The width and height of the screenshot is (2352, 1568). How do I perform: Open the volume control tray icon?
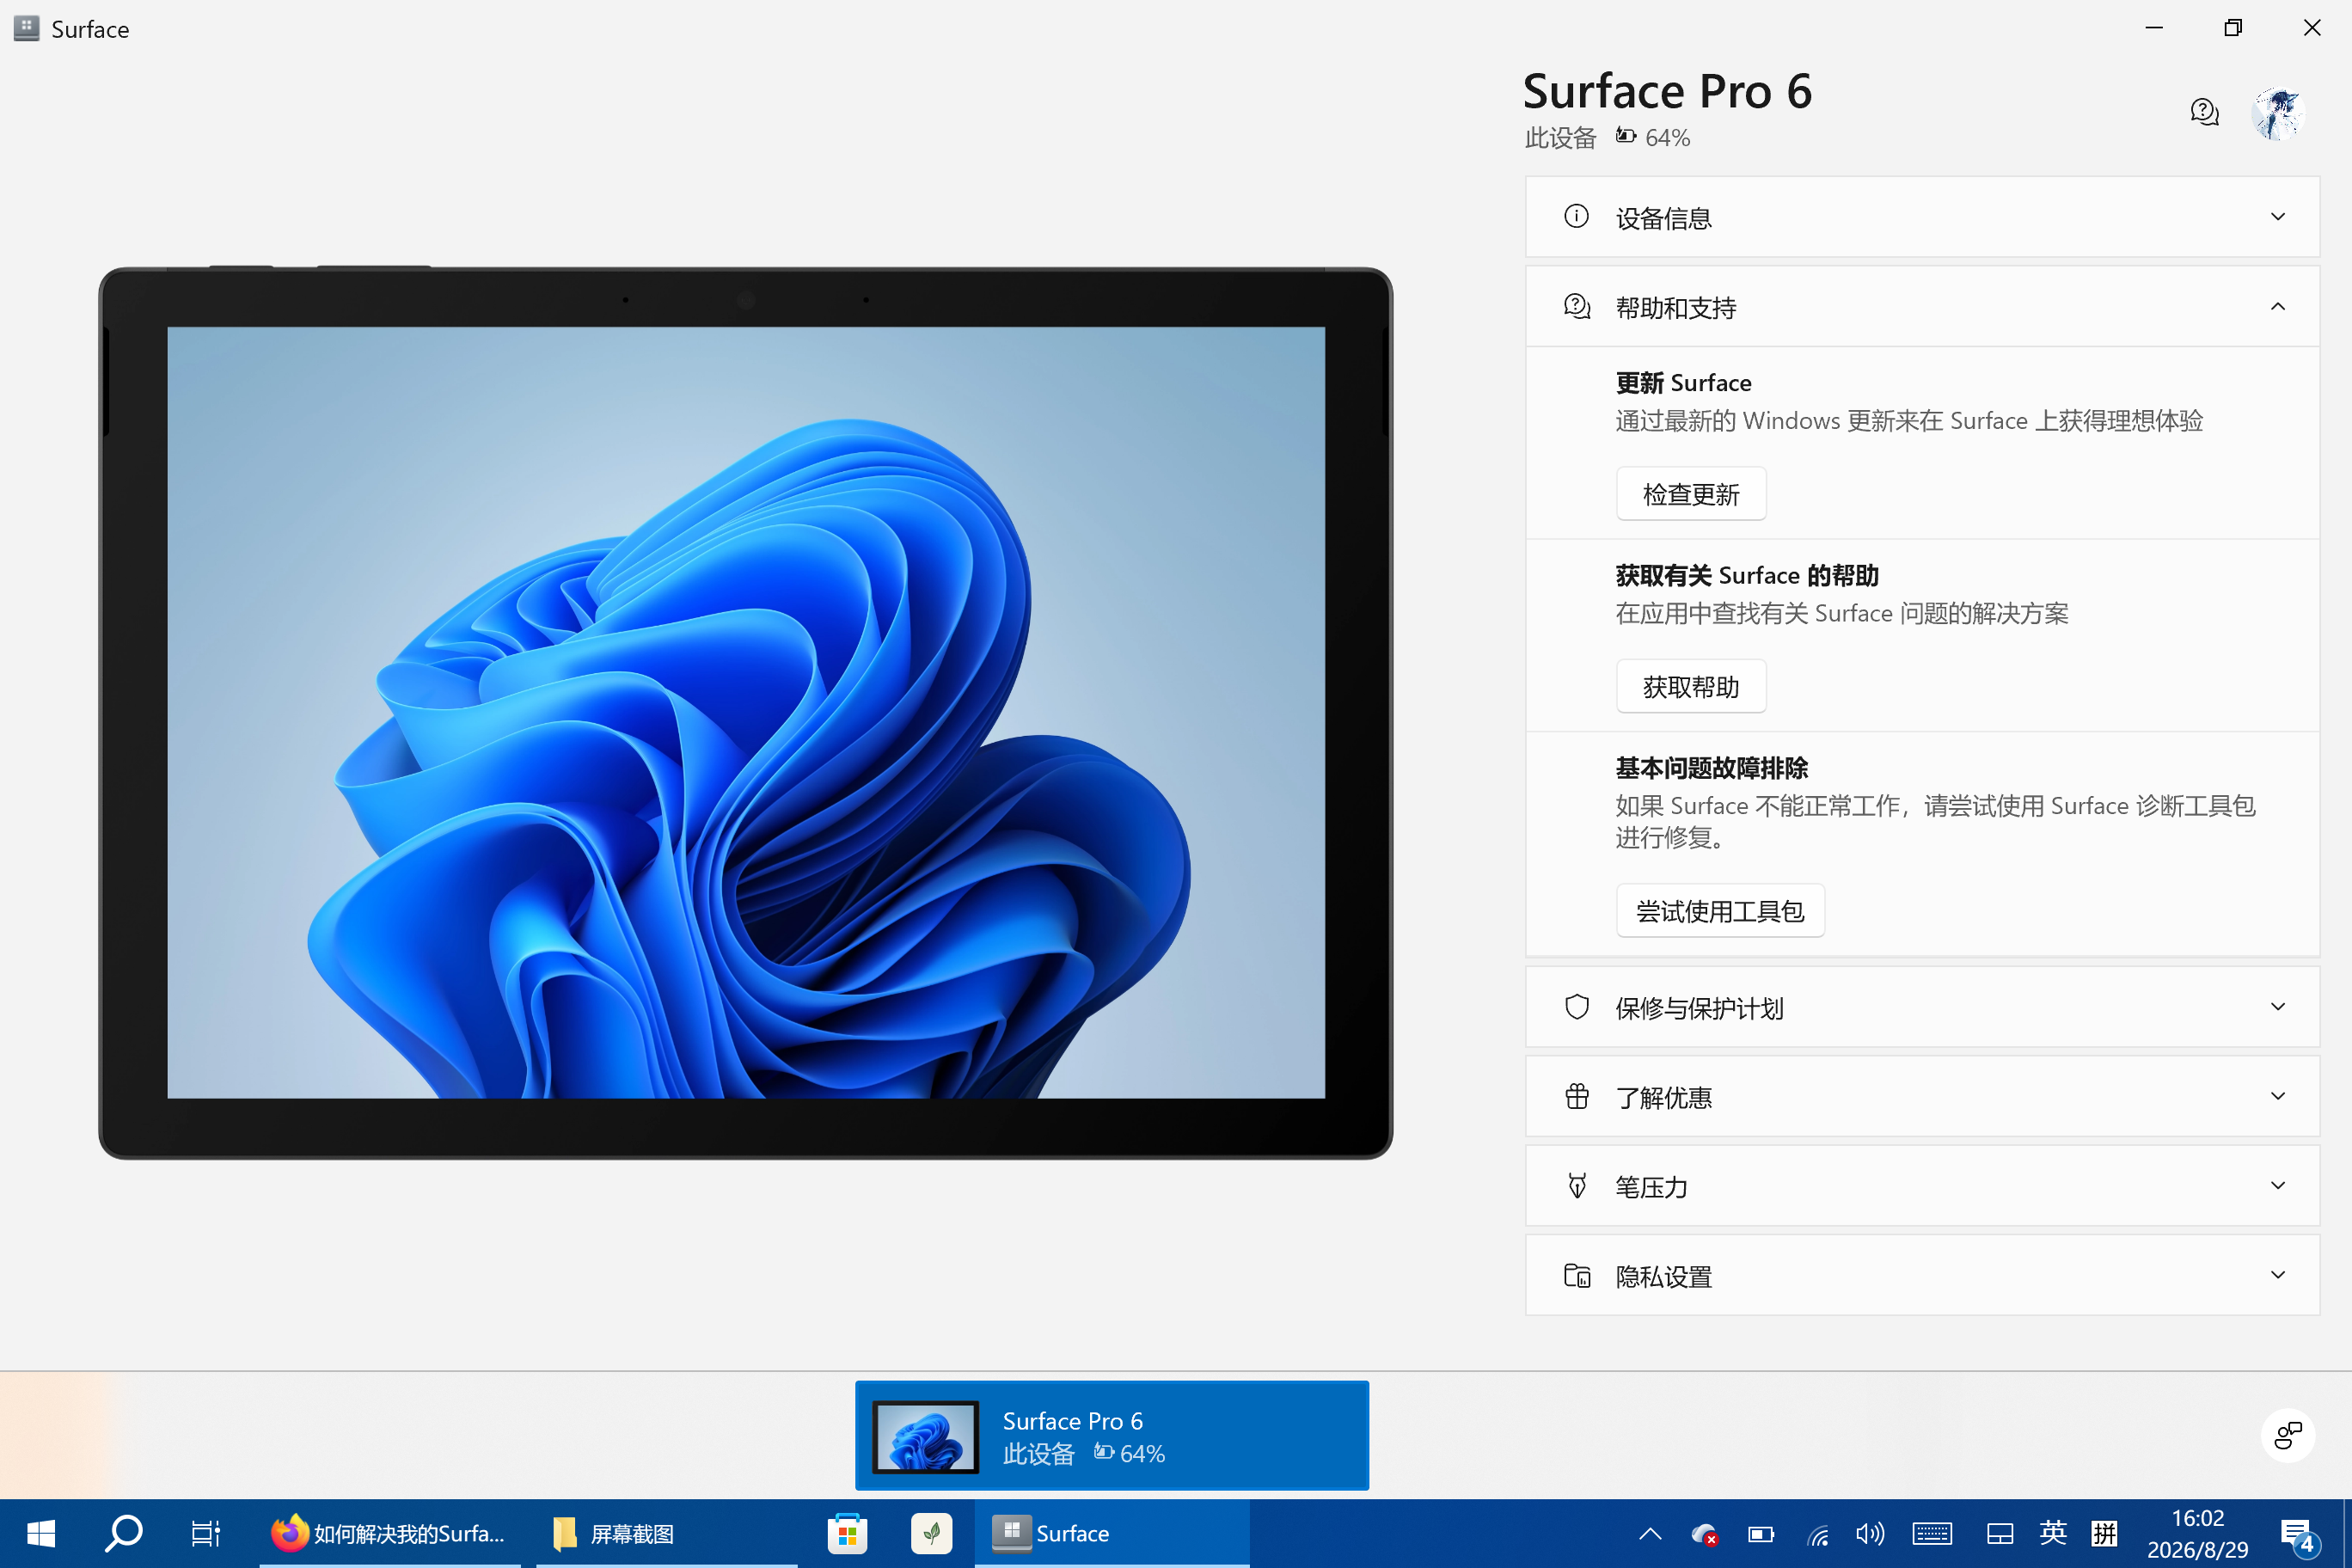click(x=1870, y=1533)
